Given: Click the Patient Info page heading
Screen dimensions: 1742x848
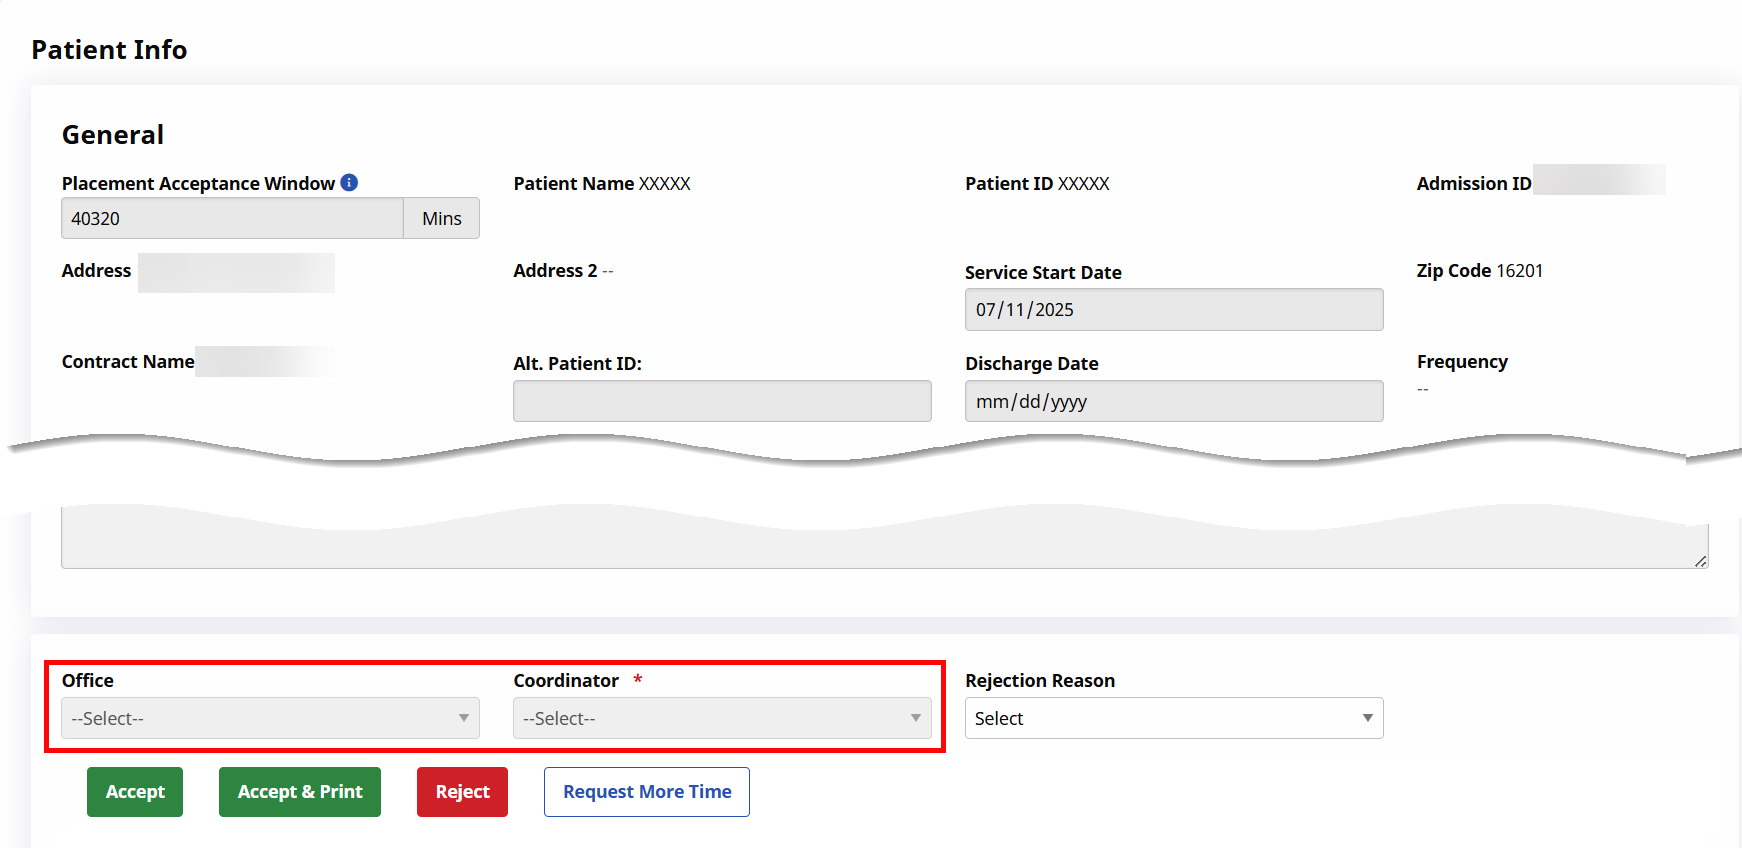Looking at the screenshot, I should click(x=109, y=50).
